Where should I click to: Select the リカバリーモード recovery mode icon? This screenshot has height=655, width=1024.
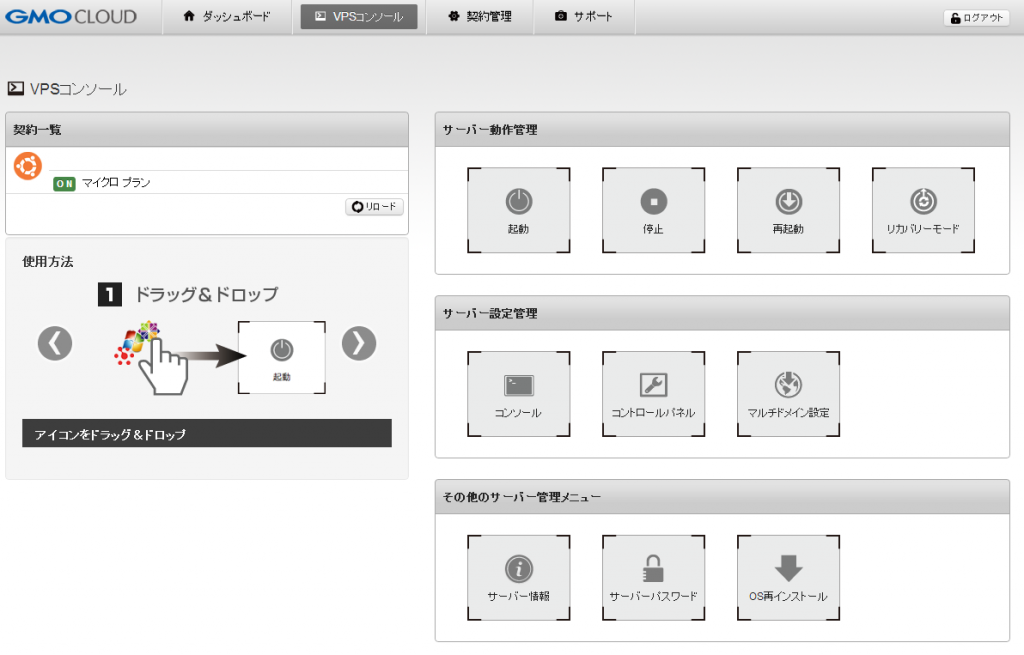coord(923,210)
